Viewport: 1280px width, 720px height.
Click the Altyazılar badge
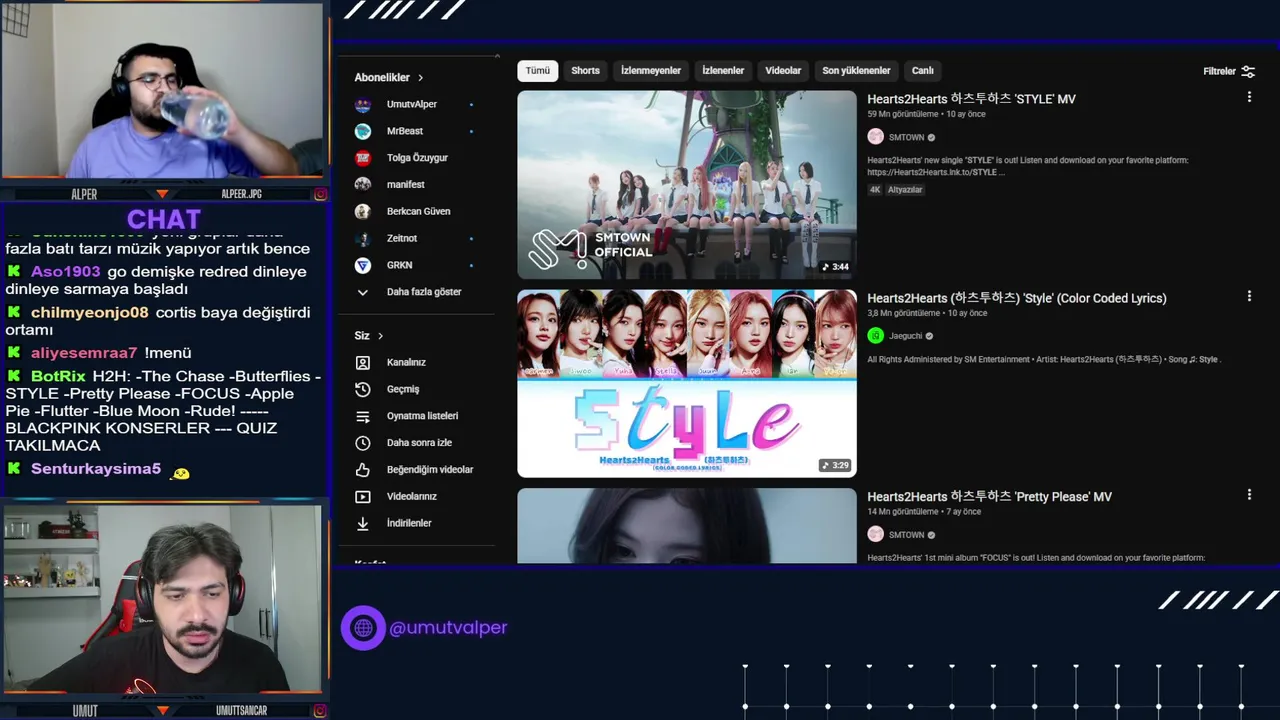coord(905,190)
